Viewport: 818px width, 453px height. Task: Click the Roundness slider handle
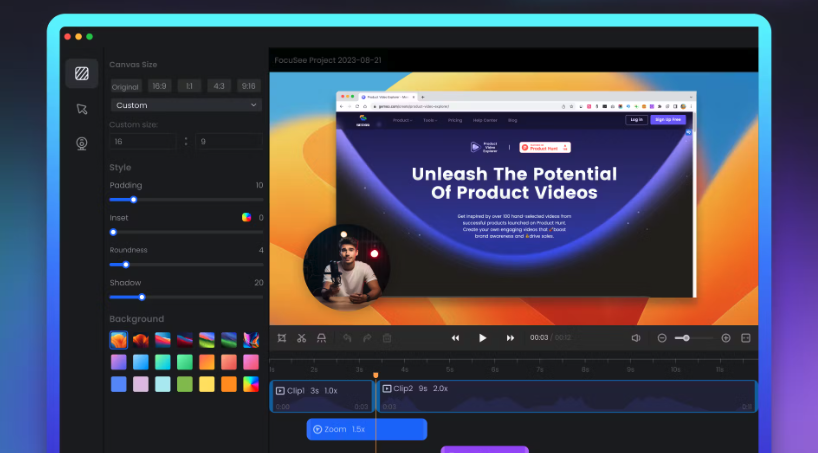click(126, 265)
